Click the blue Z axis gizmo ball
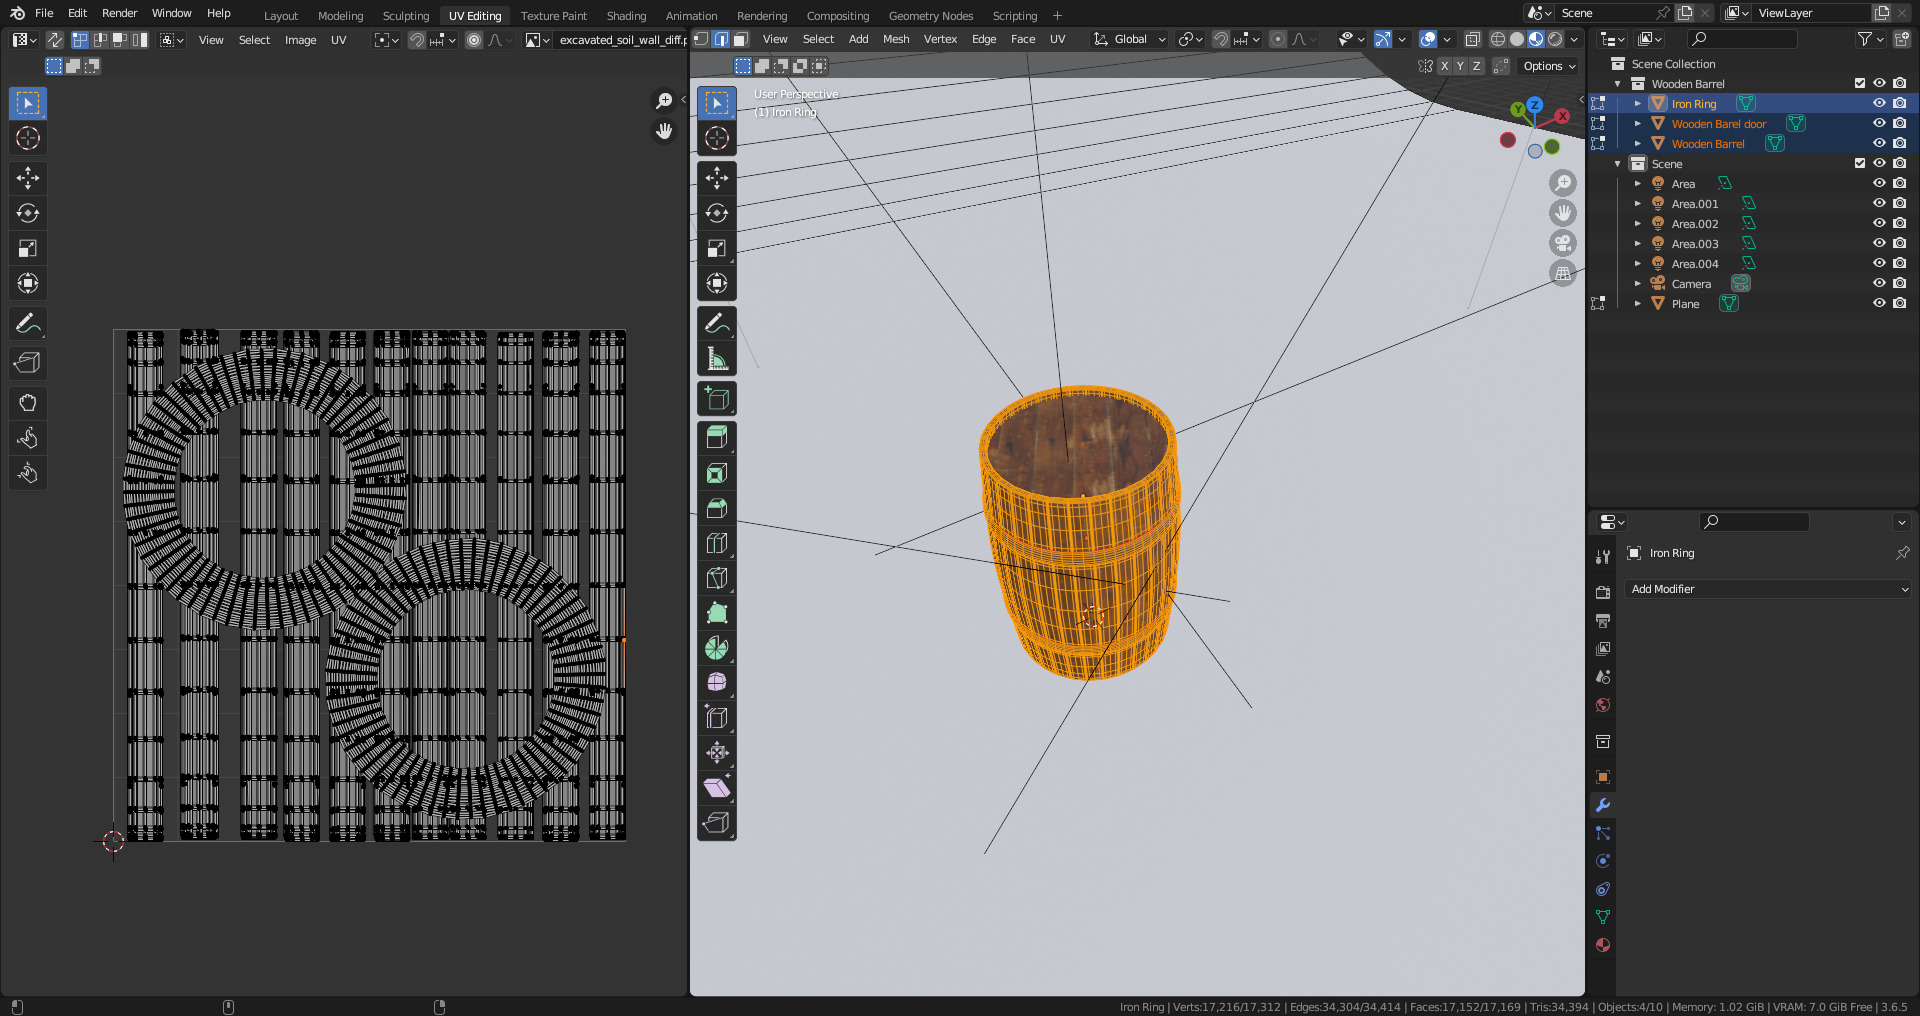This screenshot has width=1920, height=1016. (x=1535, y=104)
